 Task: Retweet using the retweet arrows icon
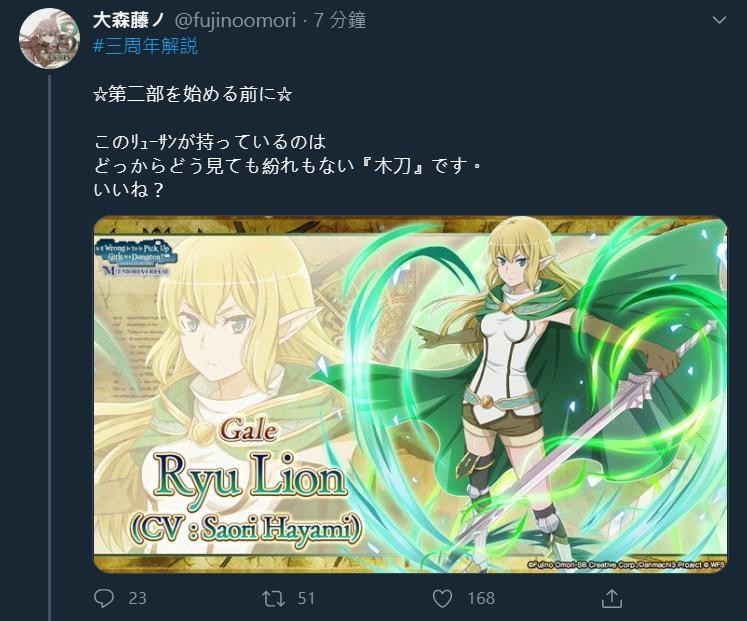273,599
